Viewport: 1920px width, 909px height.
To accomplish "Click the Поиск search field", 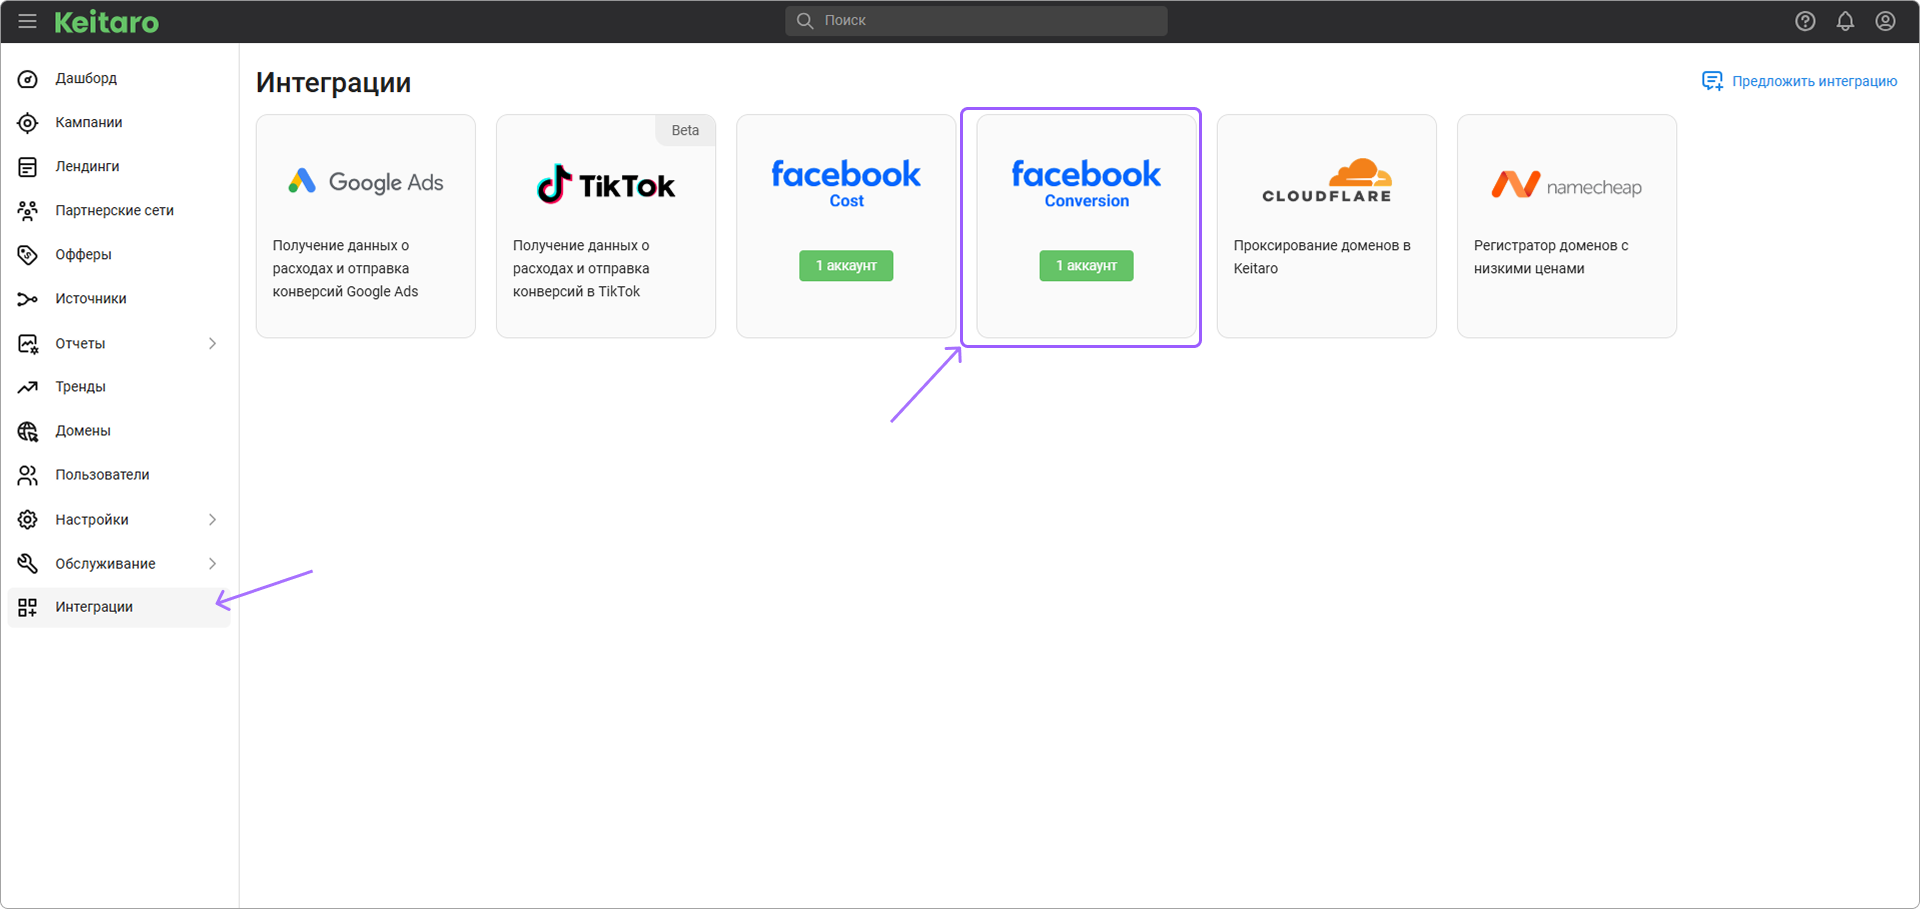I will (976, 21).
